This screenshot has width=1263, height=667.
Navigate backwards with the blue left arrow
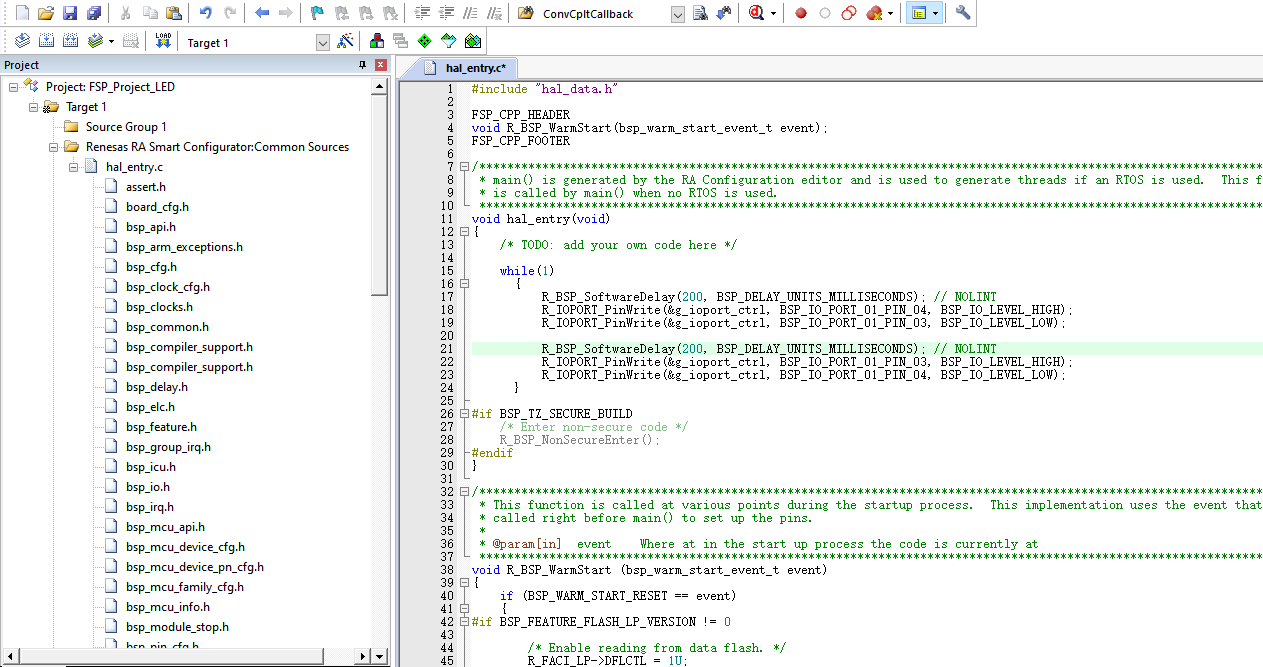coord(262,14)
